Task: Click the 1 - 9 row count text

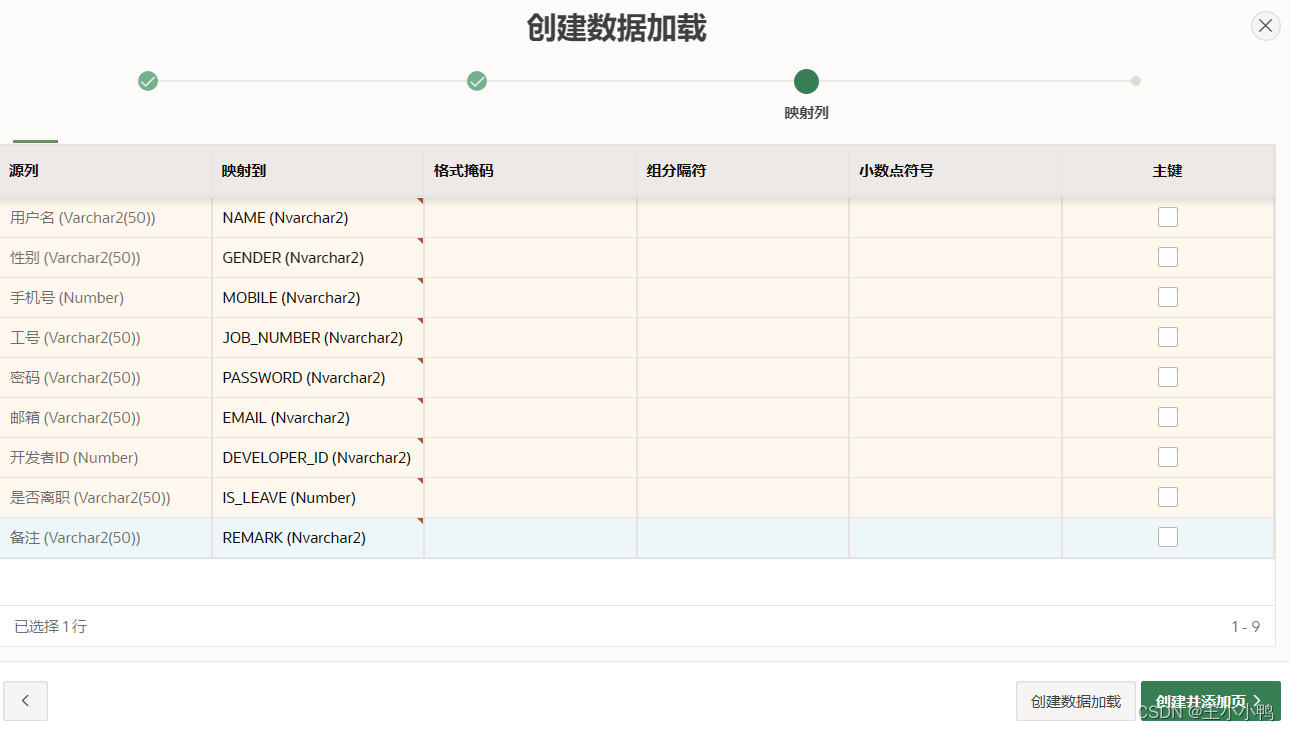Action: (x=1245, y=626)
